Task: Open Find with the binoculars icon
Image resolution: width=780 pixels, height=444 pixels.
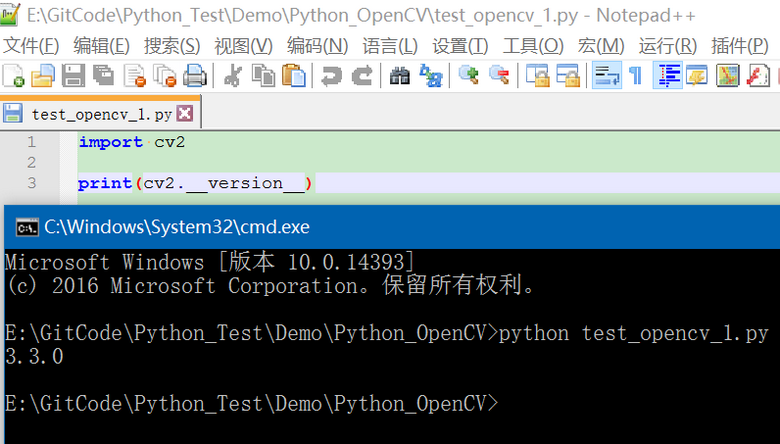Action: pyautogui.click(x=399, y=76)
